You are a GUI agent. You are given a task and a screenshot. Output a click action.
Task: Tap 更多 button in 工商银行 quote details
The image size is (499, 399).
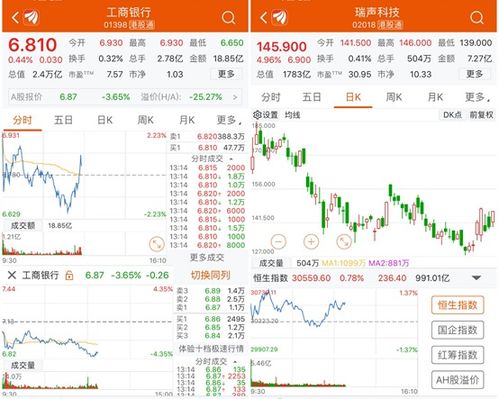(x=226, y=74)
